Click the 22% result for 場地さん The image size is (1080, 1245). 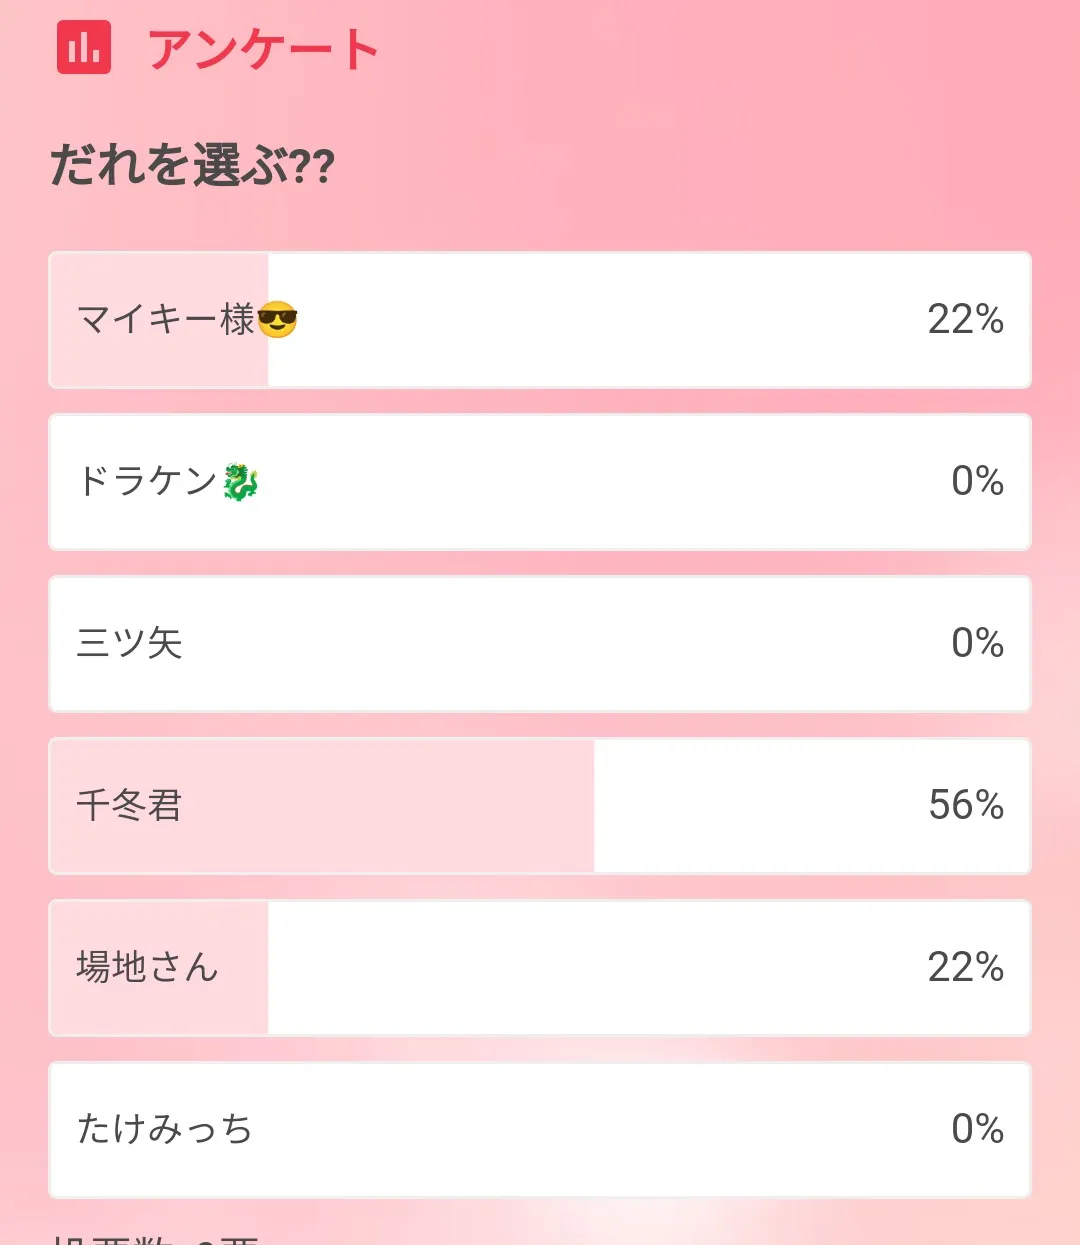coord(965,968)
